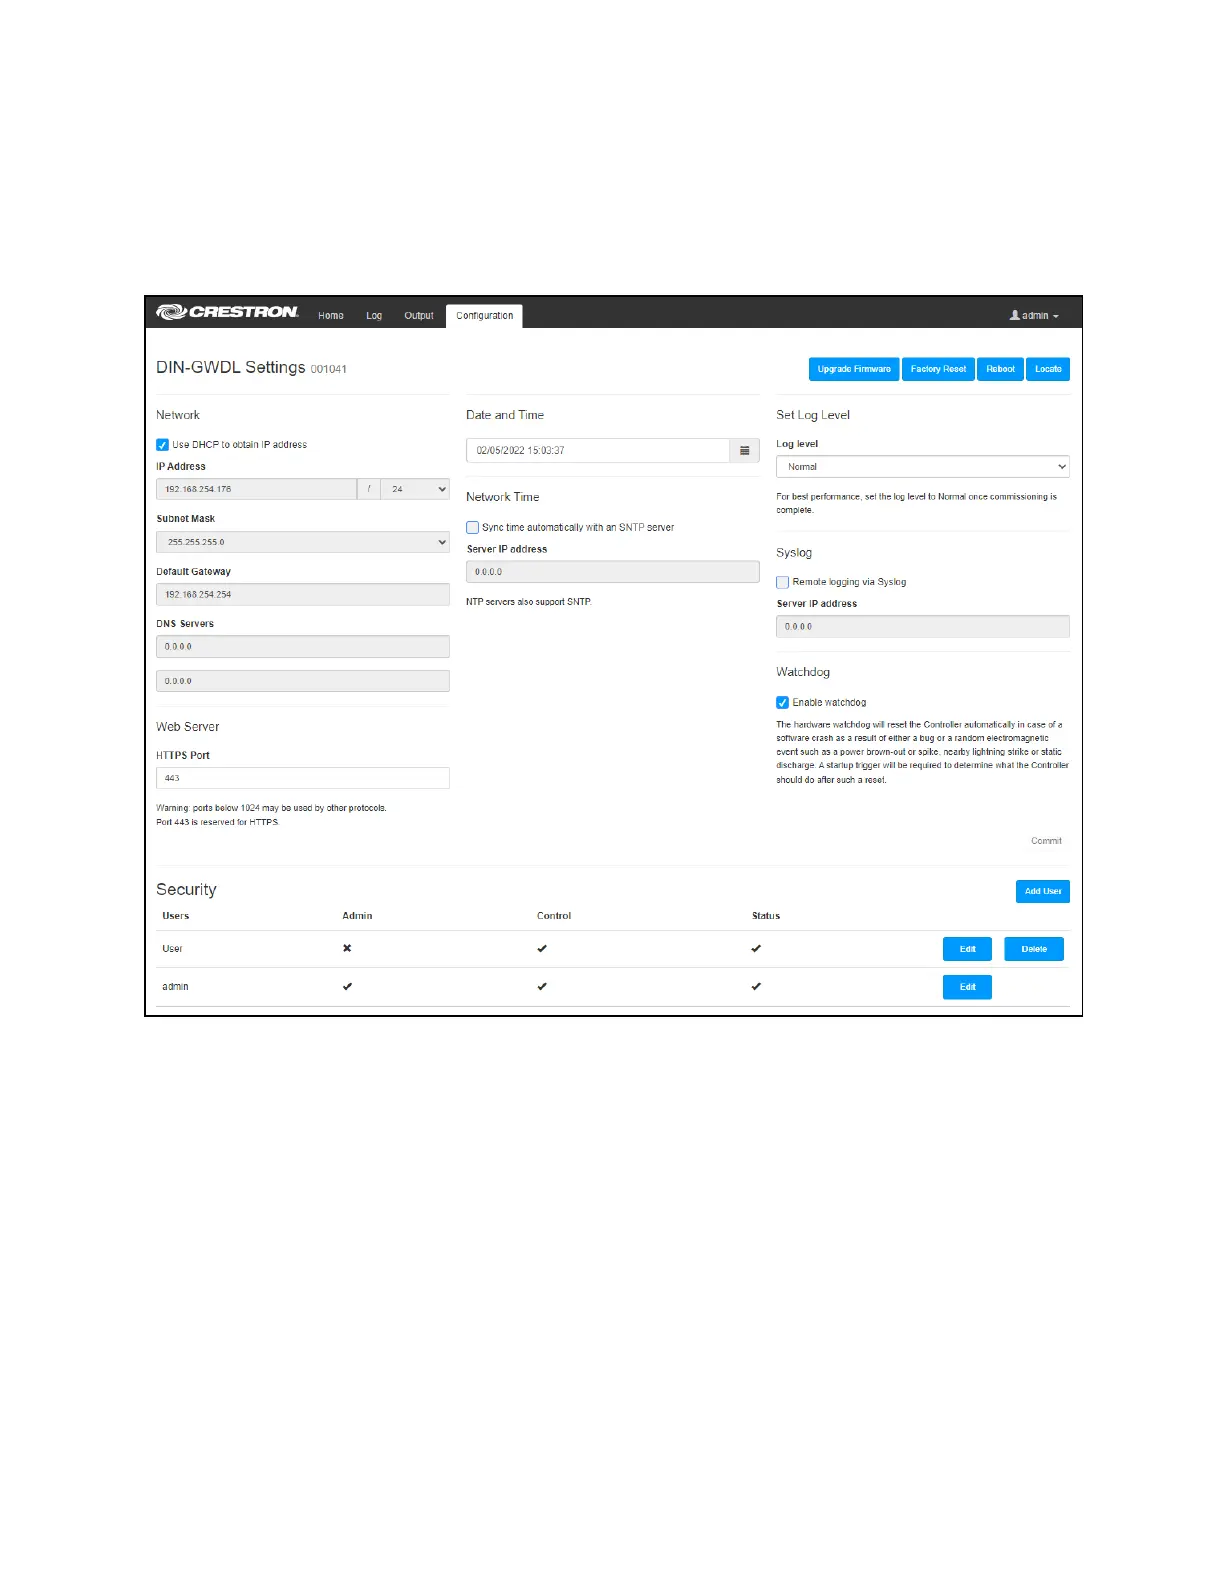This screenshot has height=1584, width=1224.
Task: Open the Log tab
Action: click(374, 316)
